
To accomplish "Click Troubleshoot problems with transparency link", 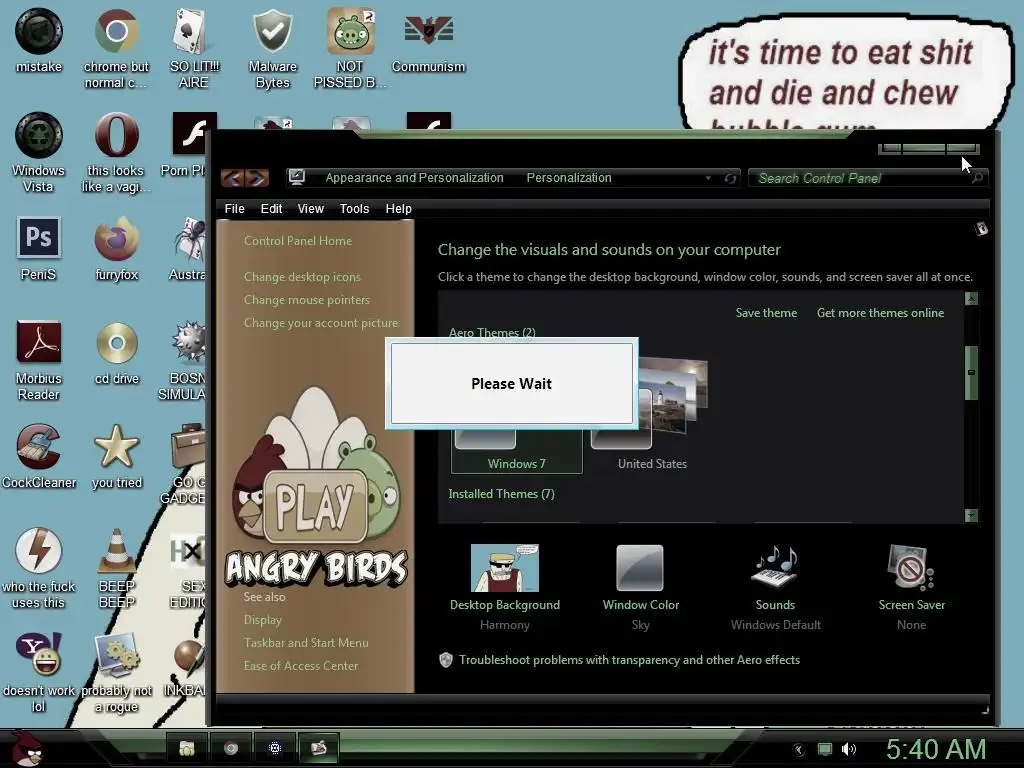I will [x=629, y=660].
